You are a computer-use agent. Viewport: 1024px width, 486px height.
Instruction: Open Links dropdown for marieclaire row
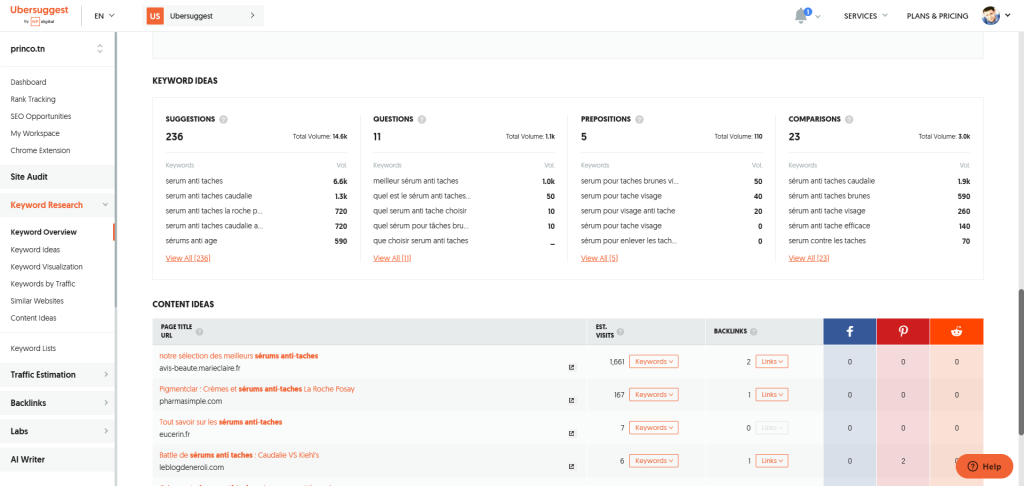(x=772, y=361)
